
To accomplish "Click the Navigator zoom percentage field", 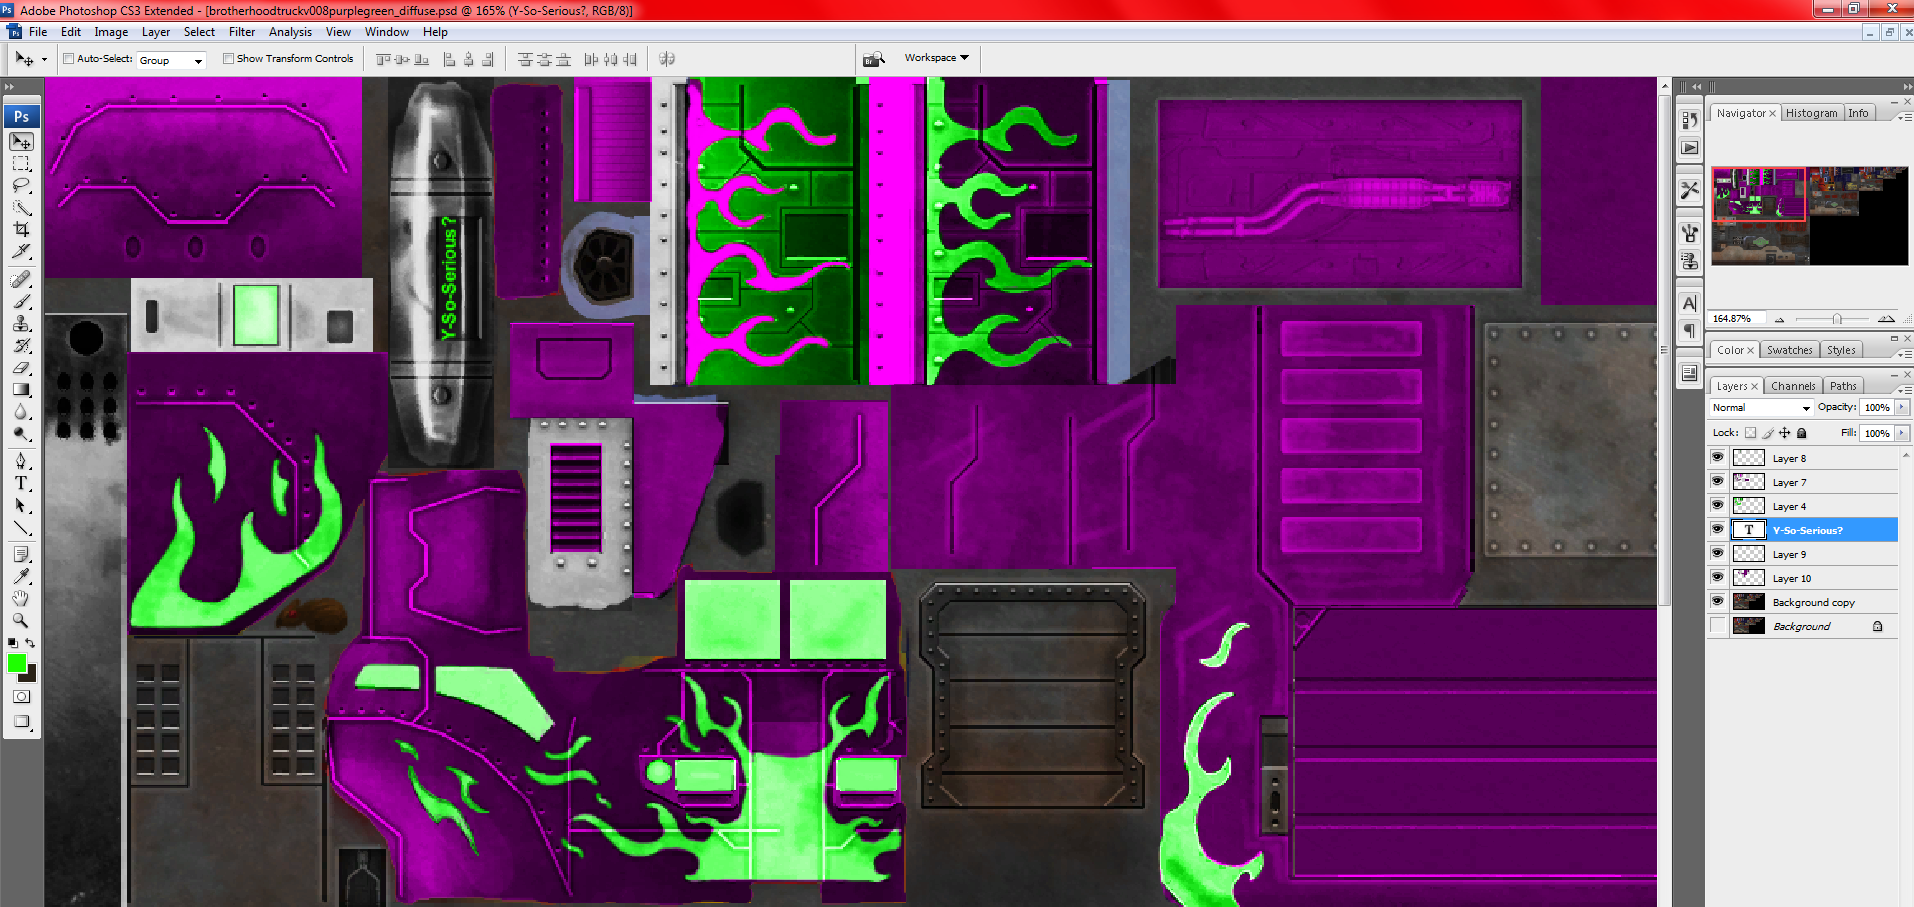I will click(x=1736, y=319).
